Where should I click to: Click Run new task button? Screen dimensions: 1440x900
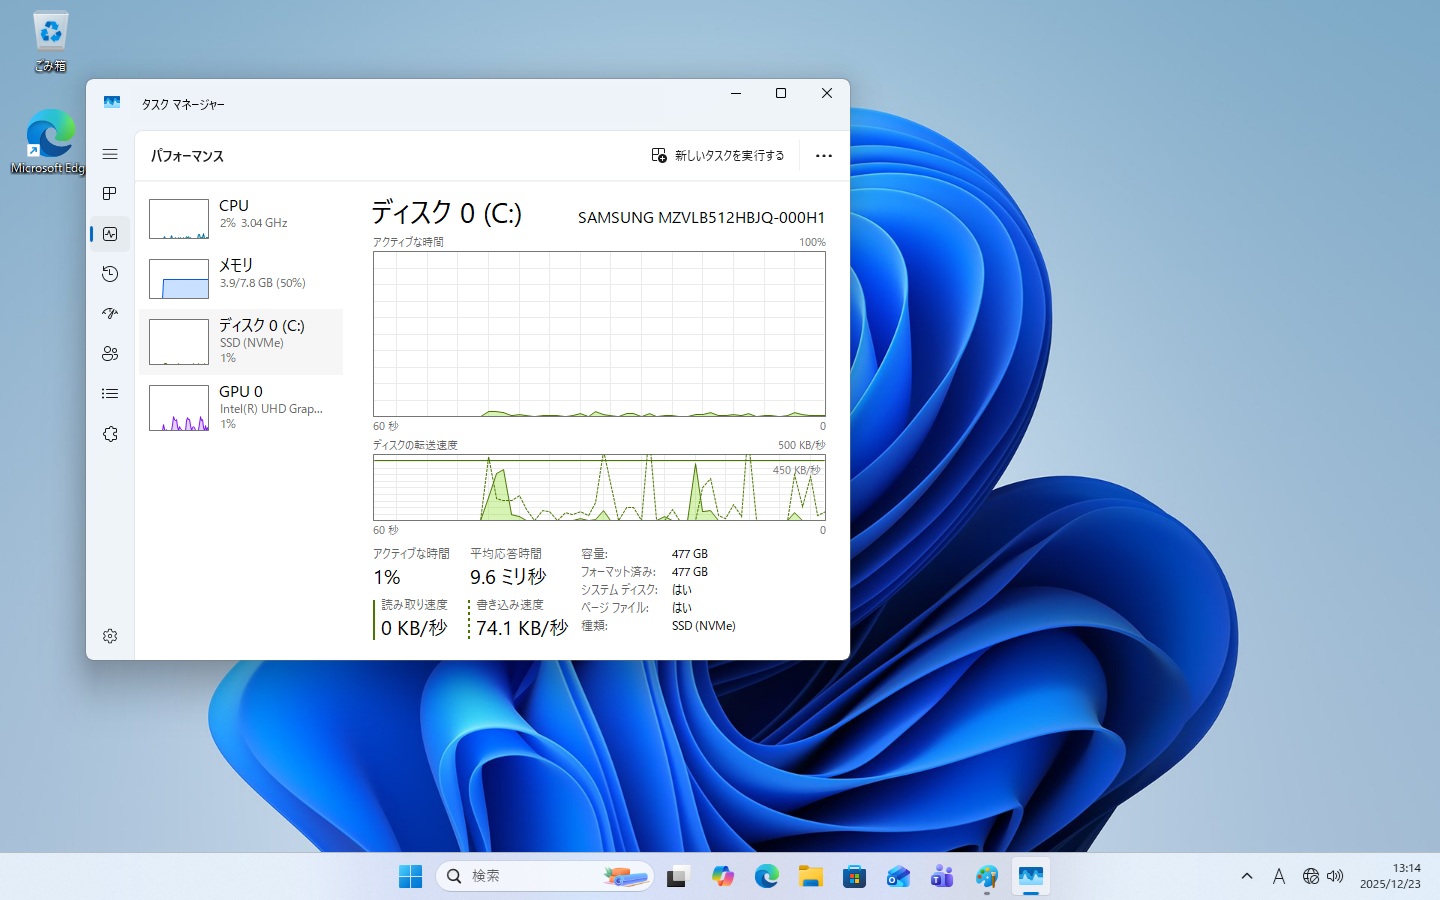pos(718,156)
